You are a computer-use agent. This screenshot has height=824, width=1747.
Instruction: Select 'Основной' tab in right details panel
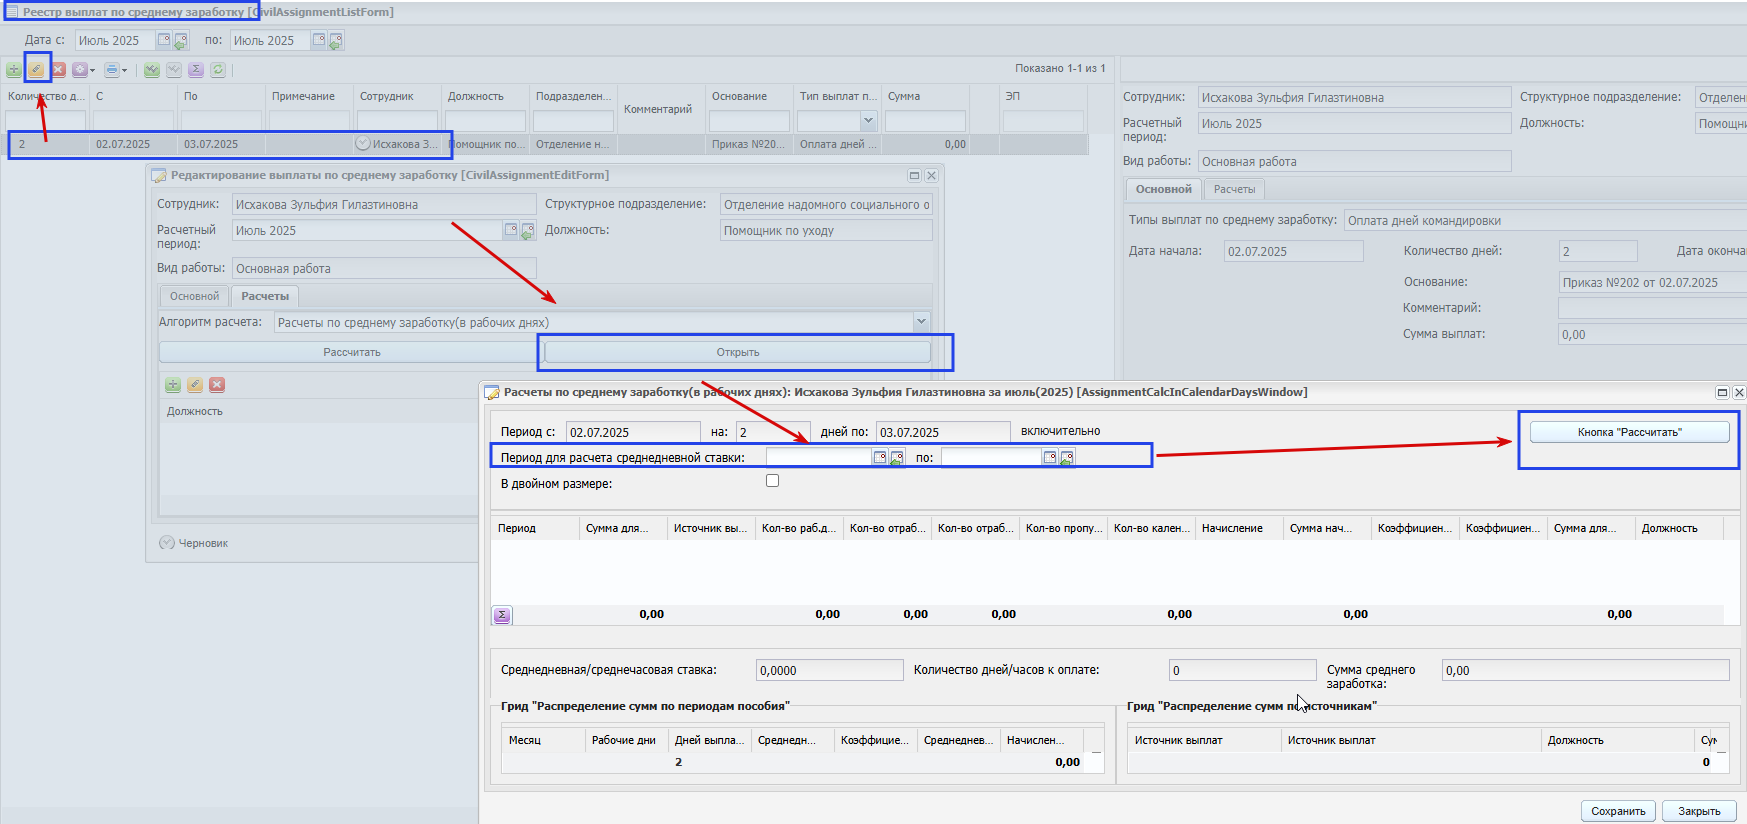pyautogui.click(x=1163, y=189)
